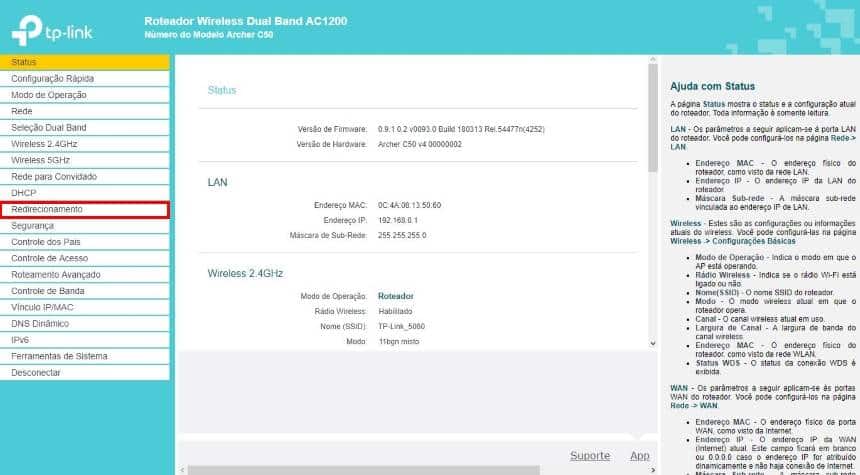This screenshot has height=475, width=860.
Task: Click the vertical scrollbar thumb
Action: [653, 117]
